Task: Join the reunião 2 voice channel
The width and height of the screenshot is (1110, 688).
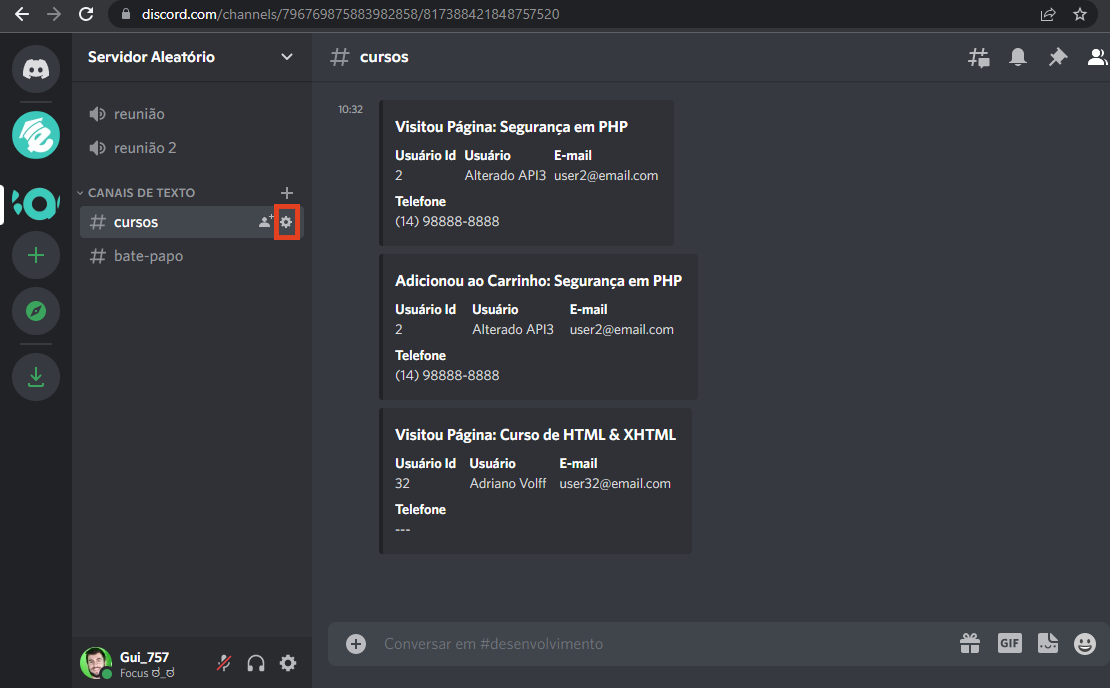Action: [191, 148]
